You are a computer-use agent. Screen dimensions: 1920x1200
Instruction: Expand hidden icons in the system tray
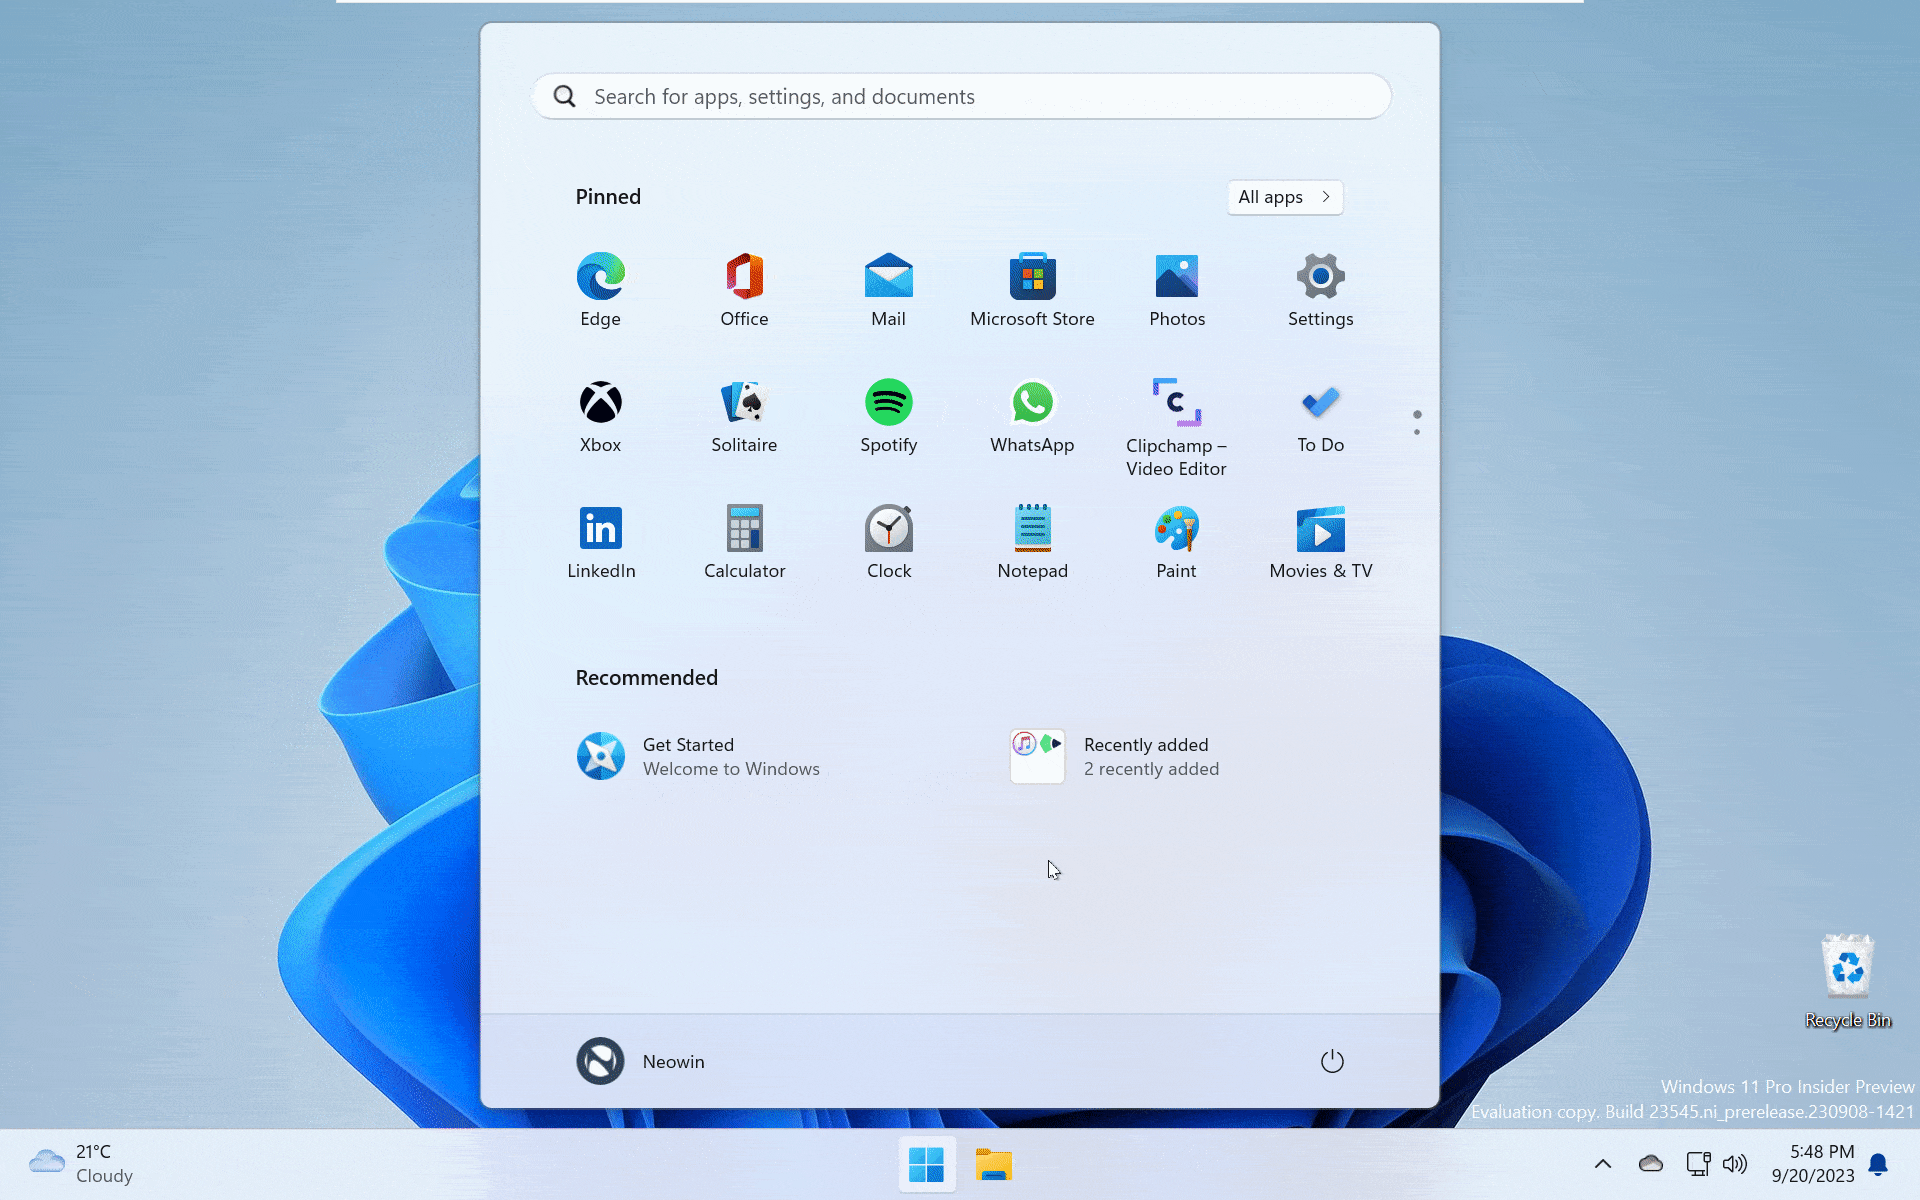(1603, 1164)
